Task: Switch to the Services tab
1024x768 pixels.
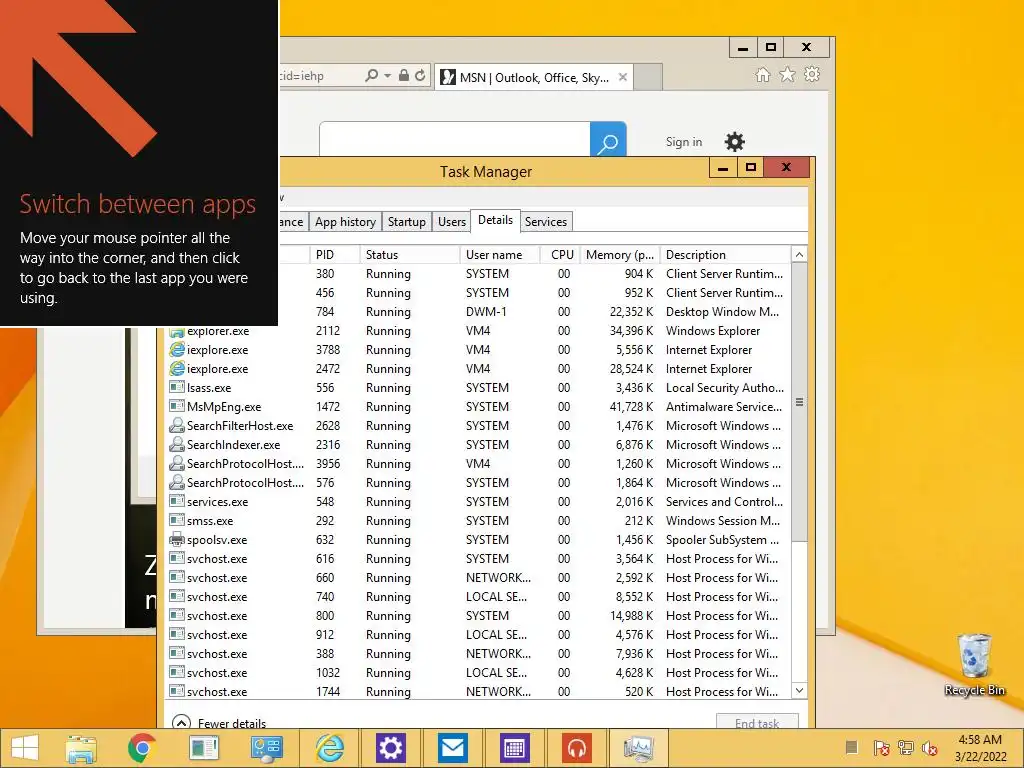Action: pyautogui.click(x=546, y=222)
